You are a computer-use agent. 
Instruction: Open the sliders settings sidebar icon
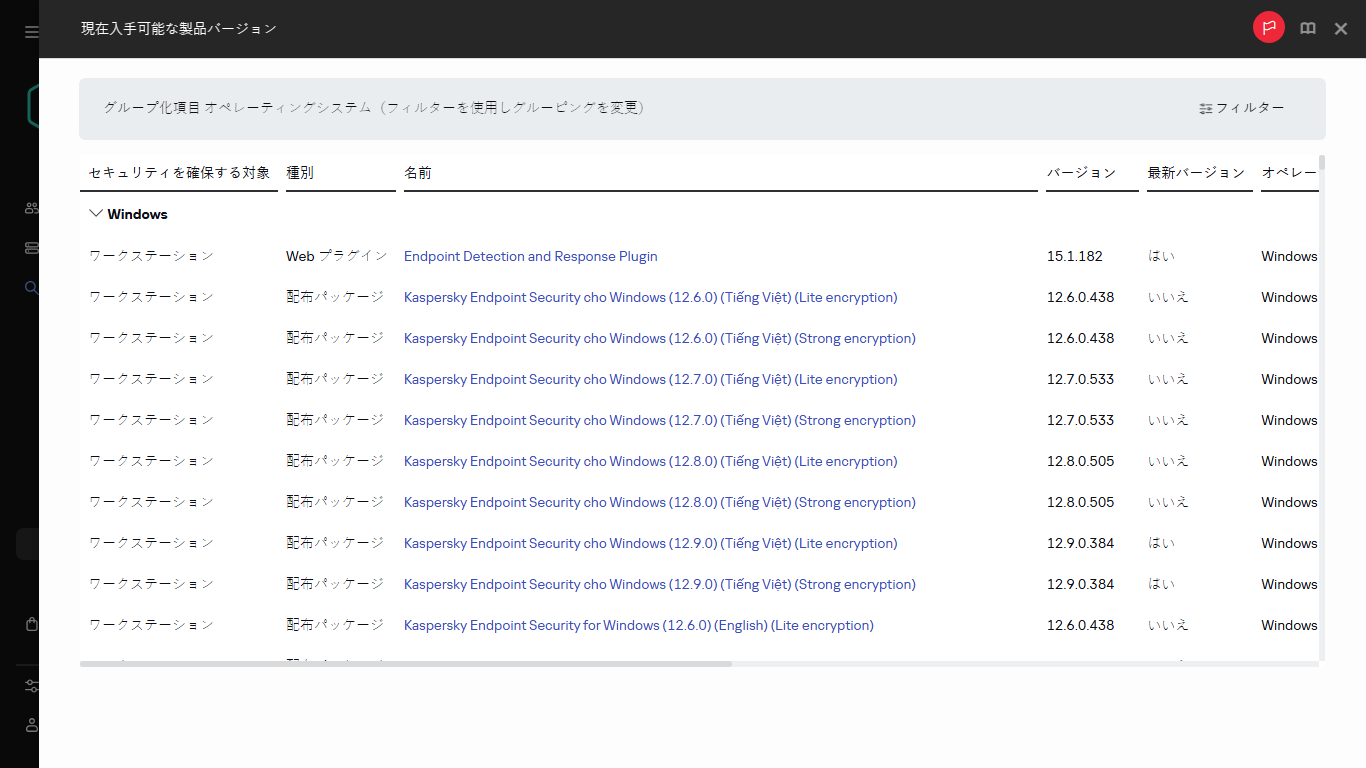pos(32,686)
